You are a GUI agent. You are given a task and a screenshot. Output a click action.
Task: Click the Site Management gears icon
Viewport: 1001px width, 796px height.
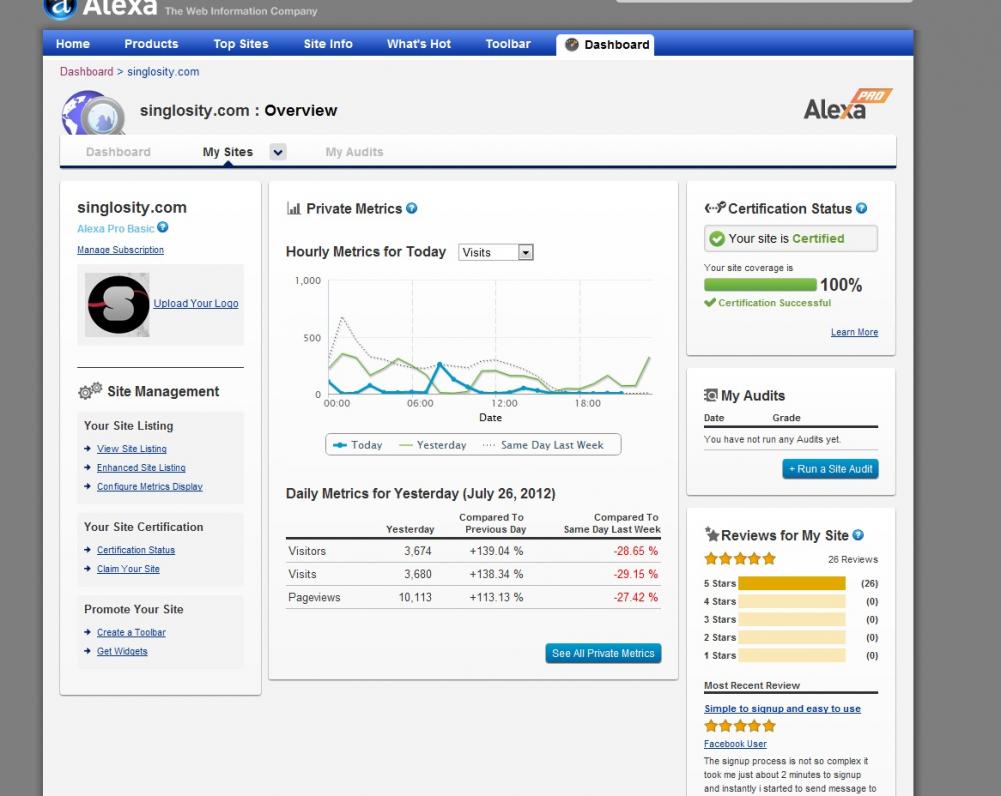coord(90,391)
